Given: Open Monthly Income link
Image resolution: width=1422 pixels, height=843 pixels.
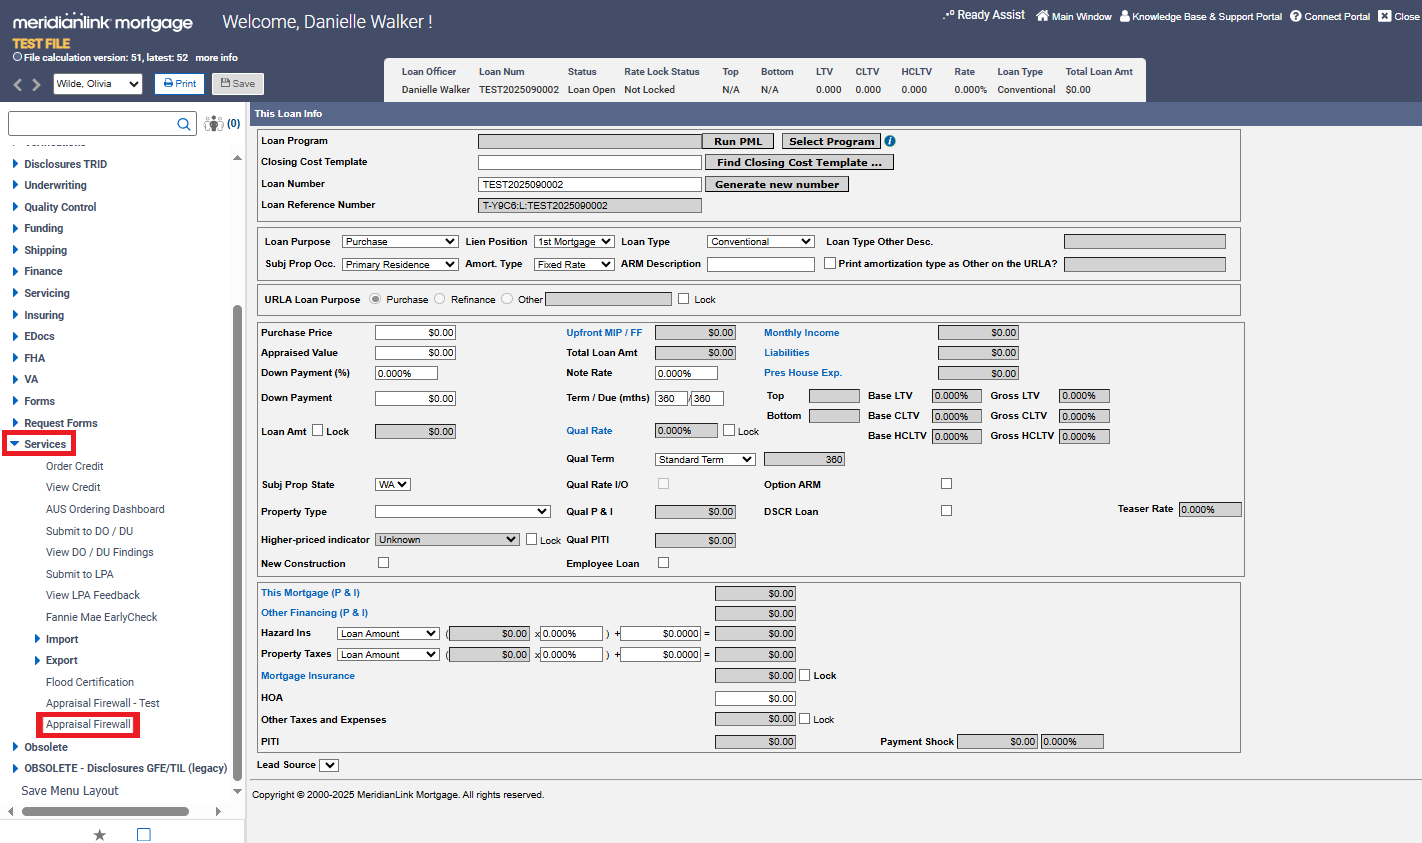Looking at the screenshot, I should point(802,333).
